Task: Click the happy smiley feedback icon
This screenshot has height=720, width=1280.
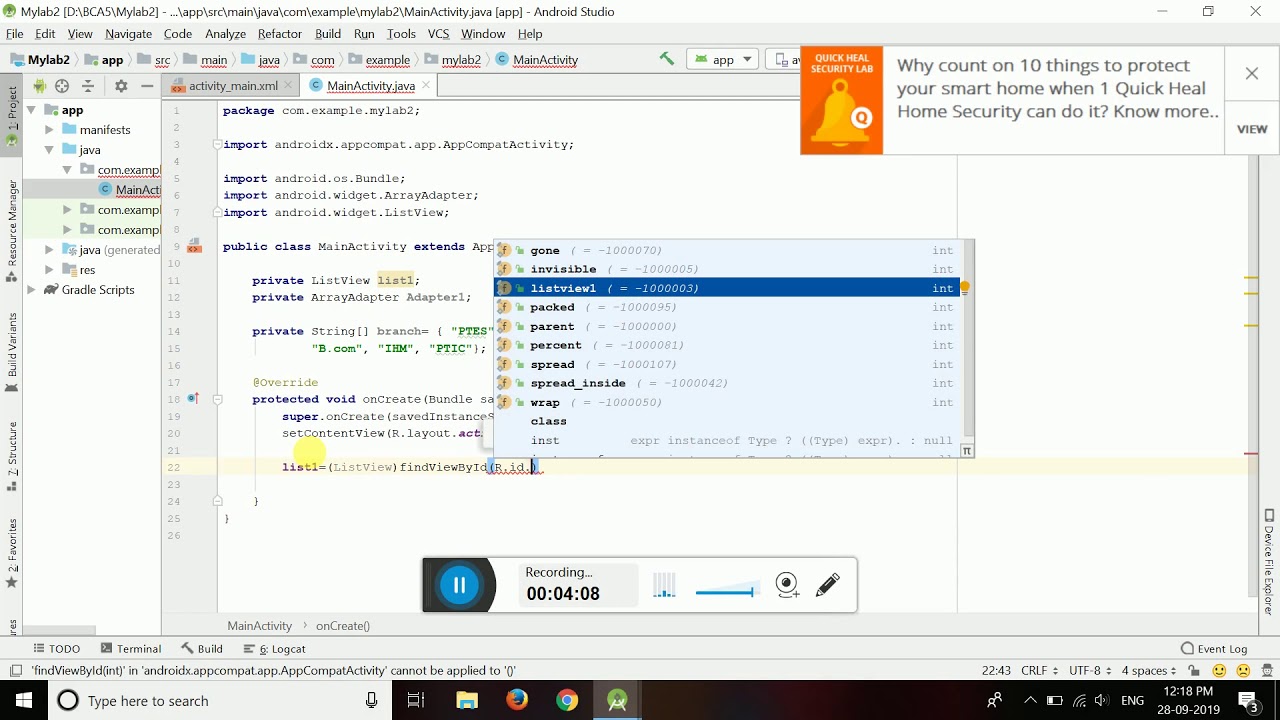Action: (1220, 671)
